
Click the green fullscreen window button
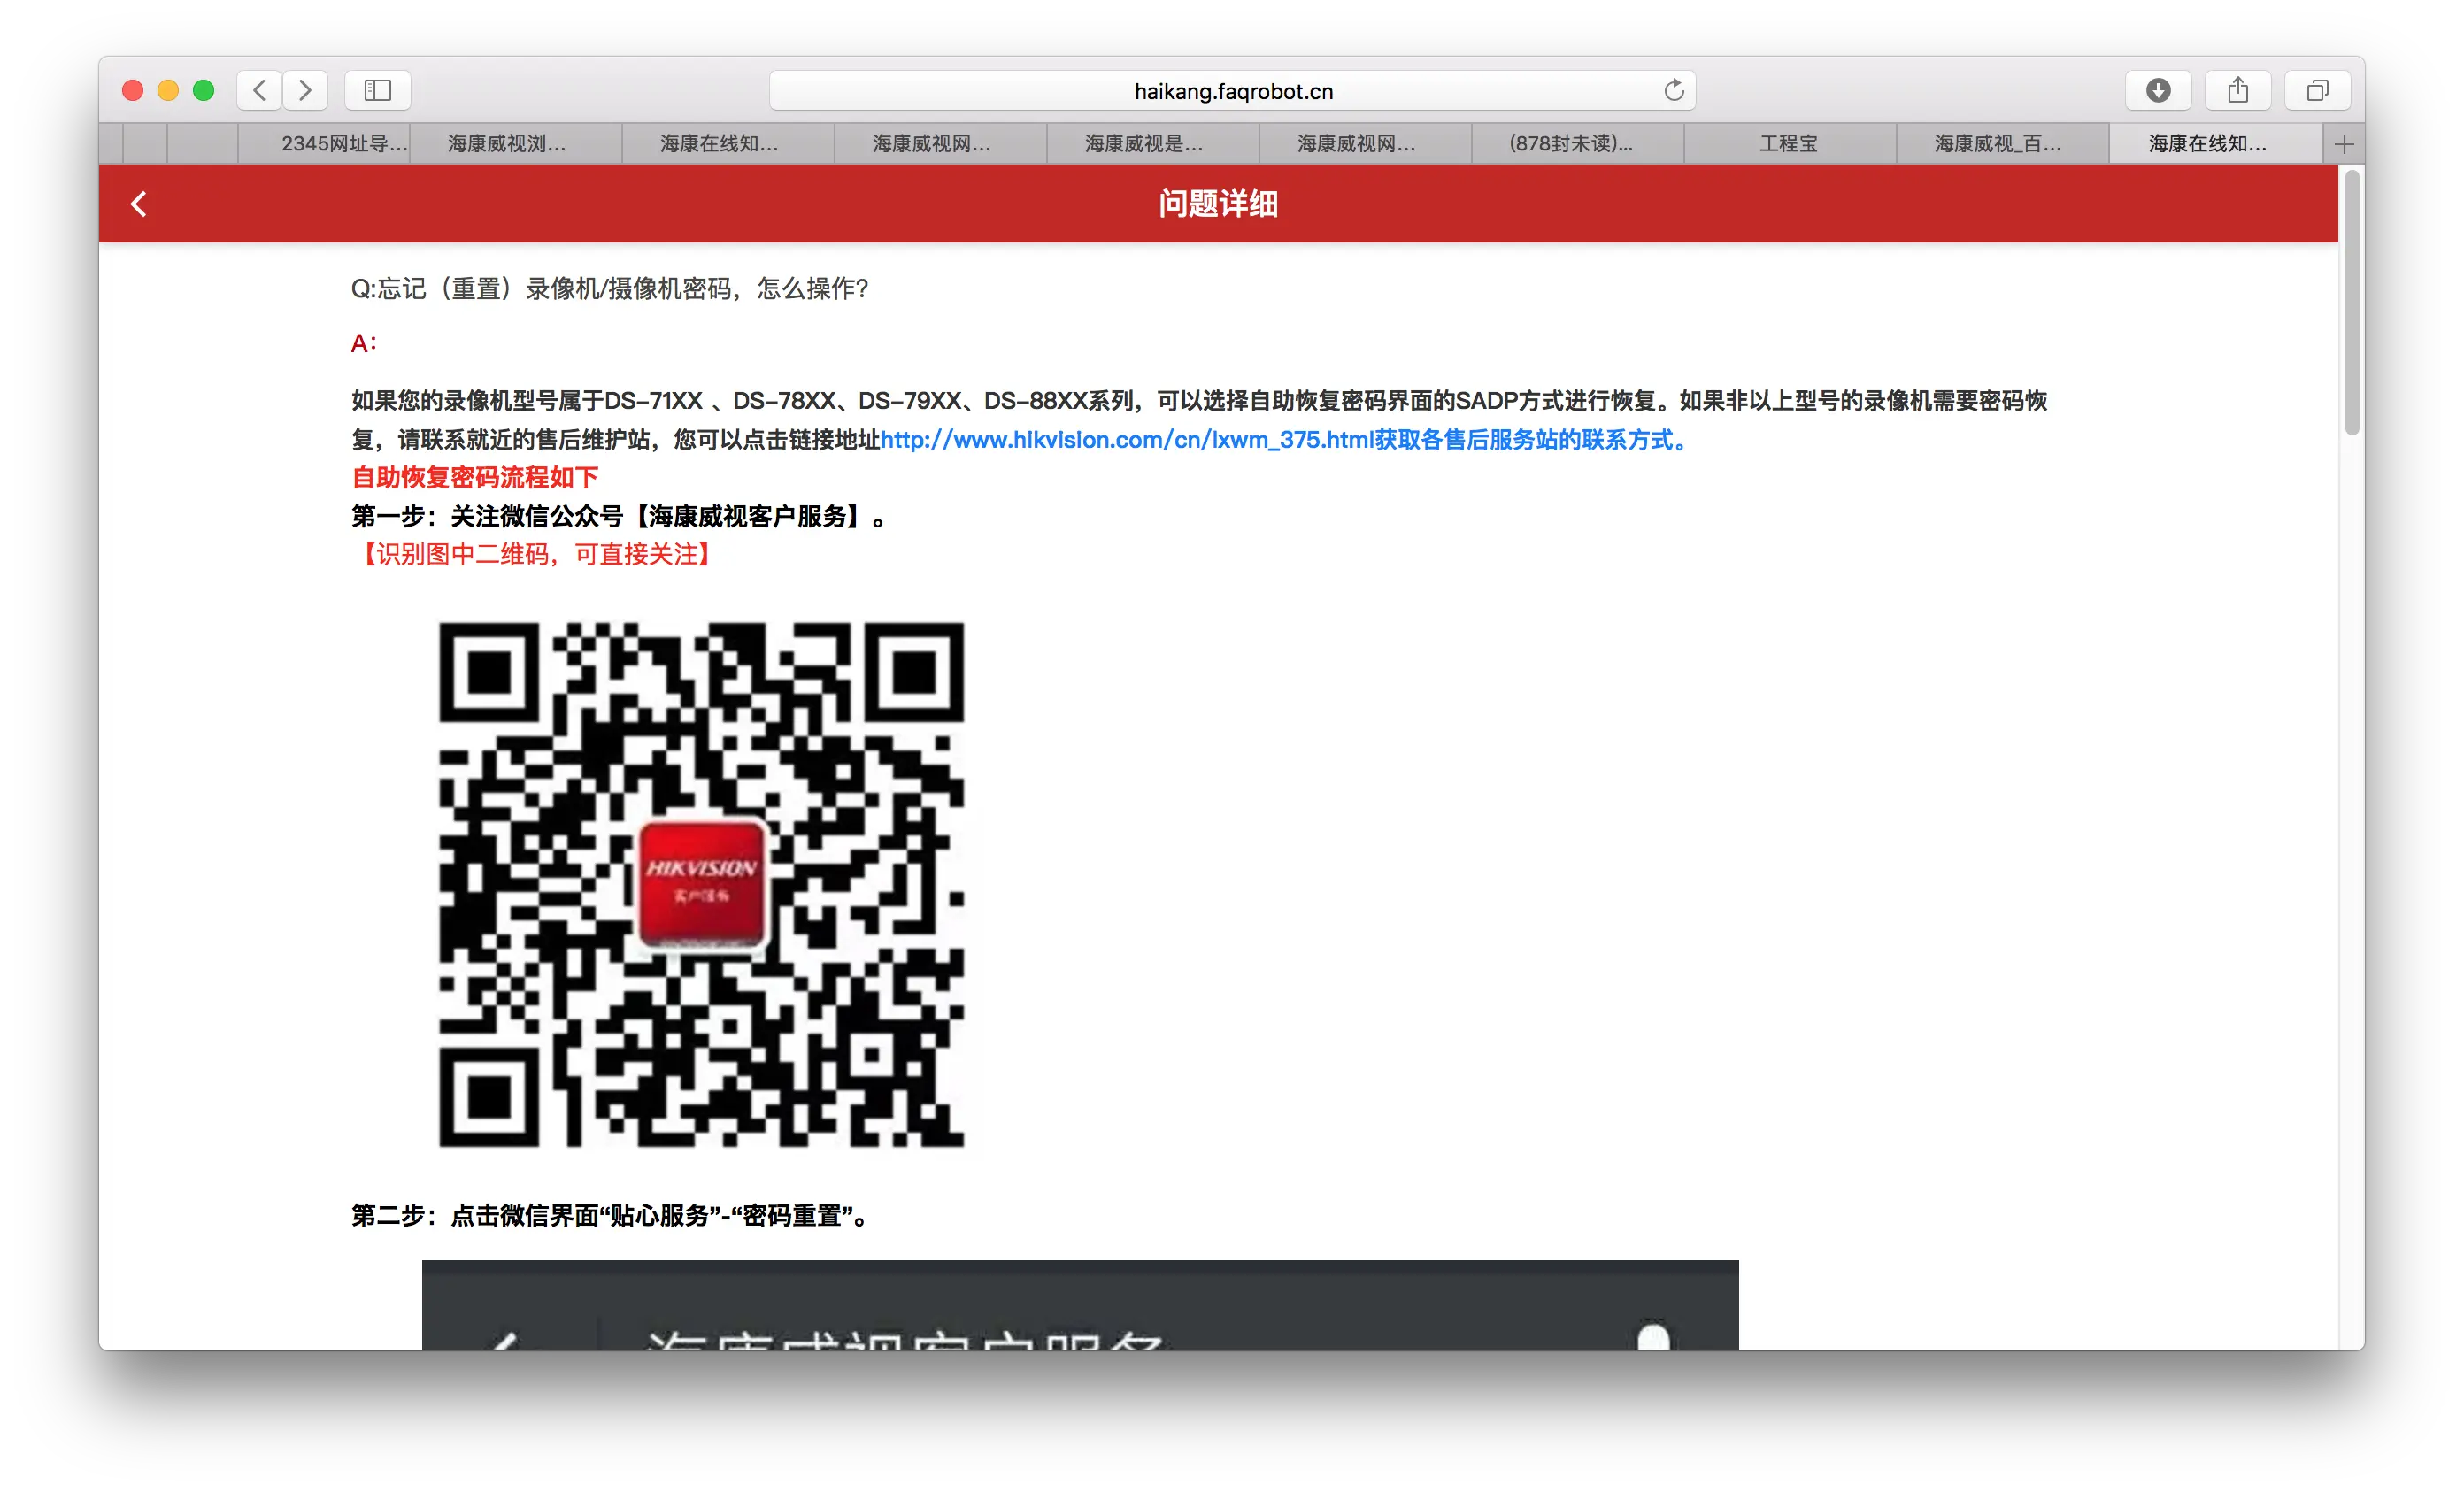pyautogui.click(x=204, y=91)
